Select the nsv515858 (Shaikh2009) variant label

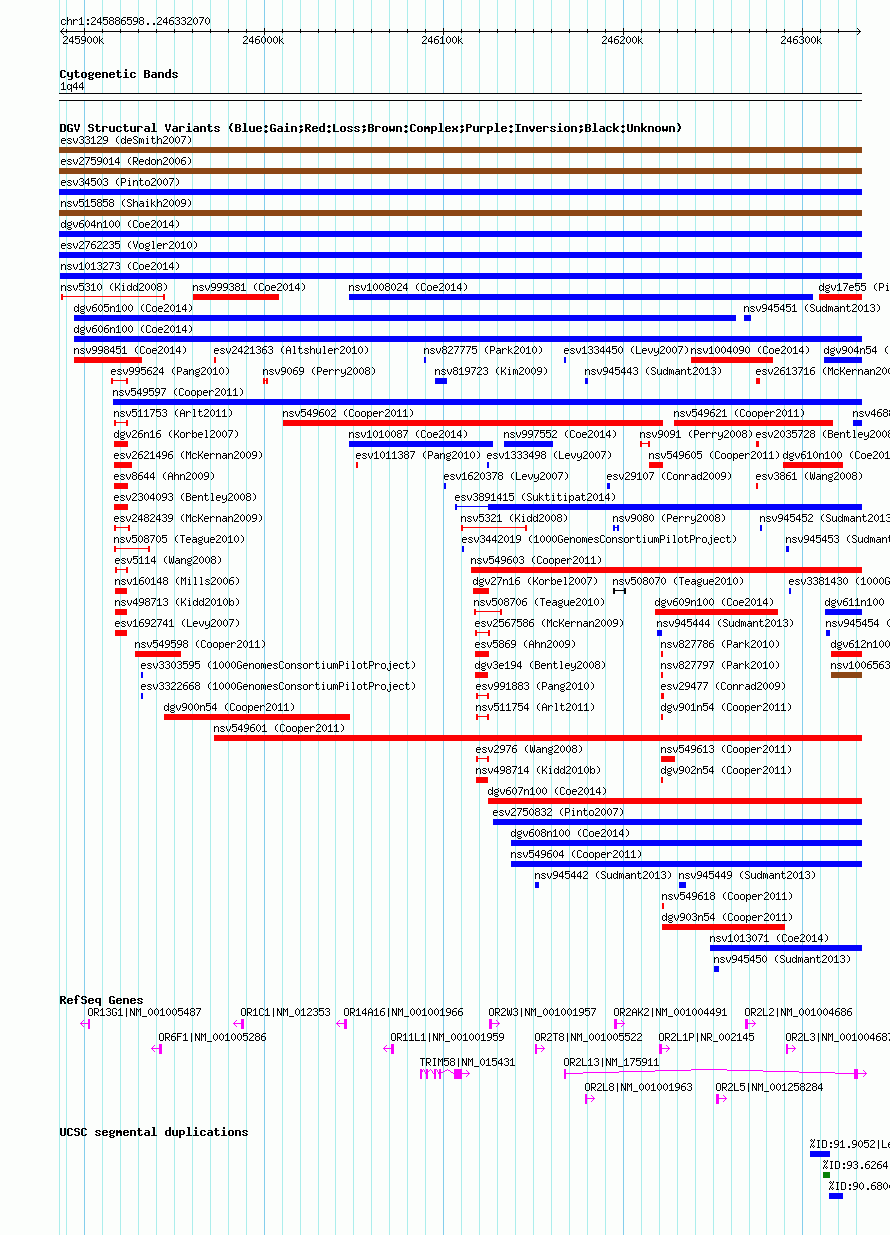click(x=126, y=203)
